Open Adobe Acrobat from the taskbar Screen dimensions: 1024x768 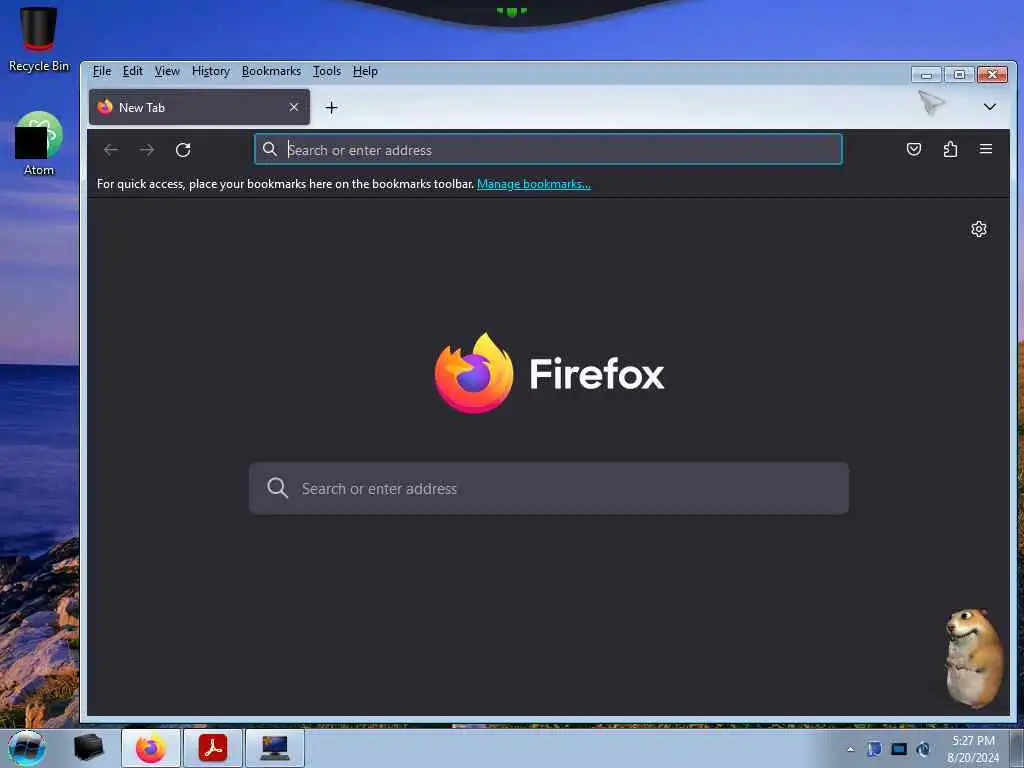(212, 748)
